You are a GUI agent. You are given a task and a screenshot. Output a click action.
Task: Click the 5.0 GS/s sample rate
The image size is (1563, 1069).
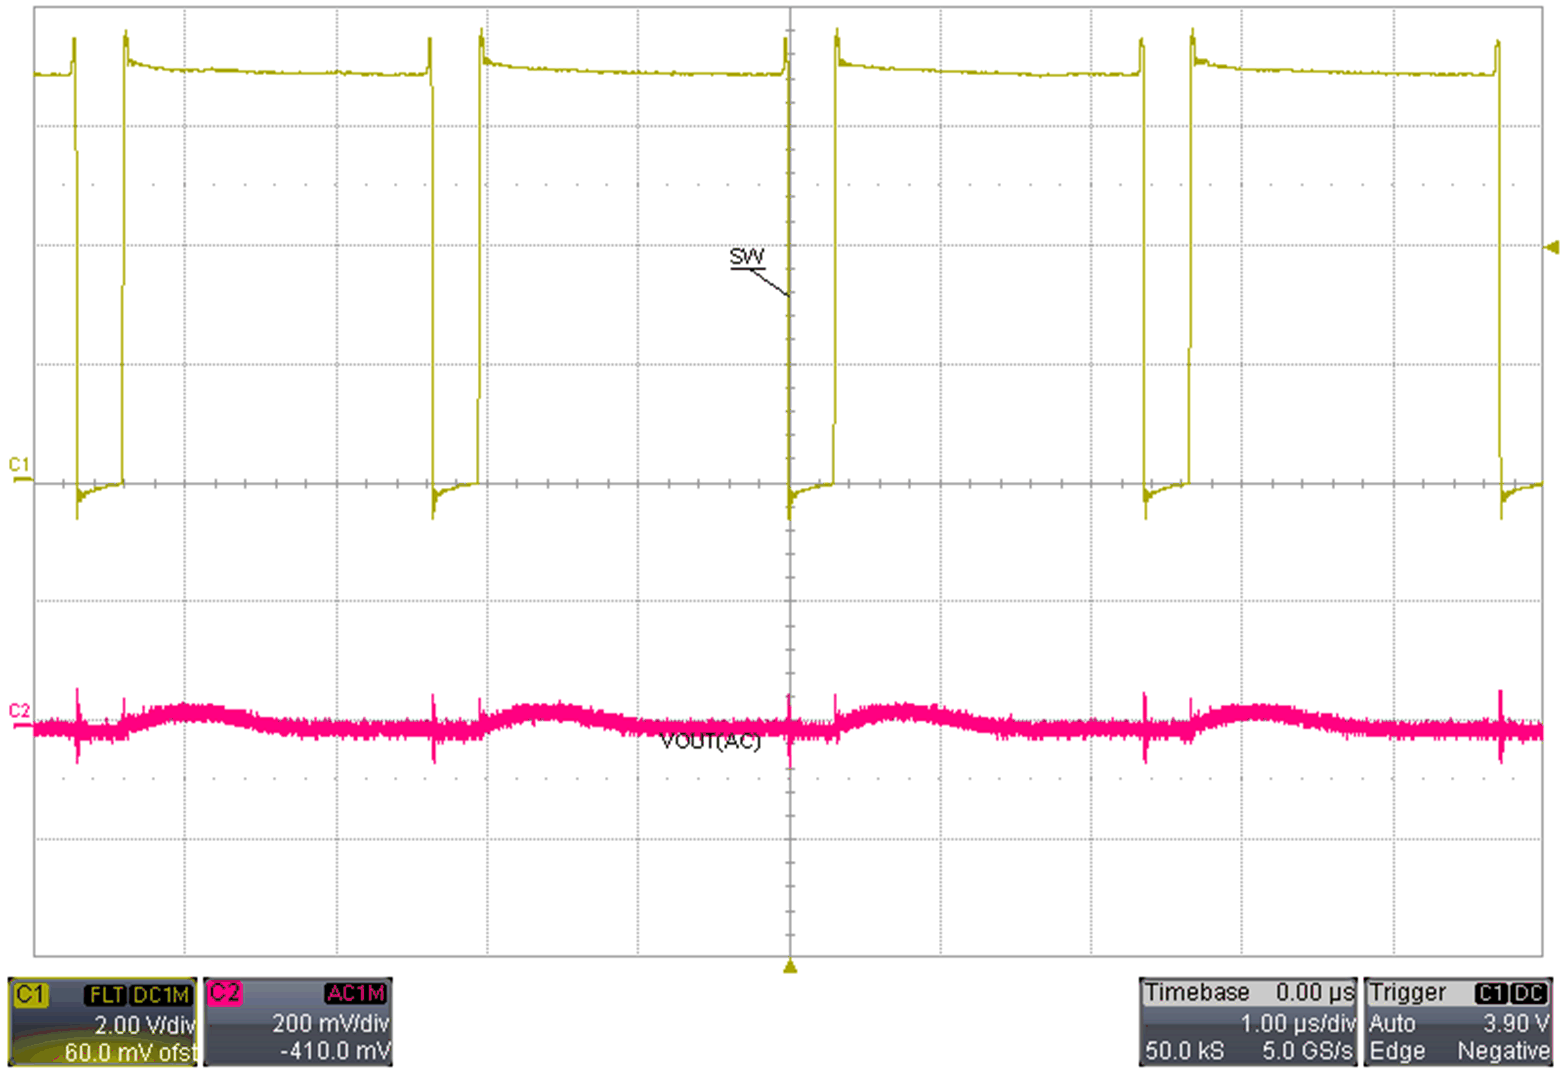tap(1308, 1051)
